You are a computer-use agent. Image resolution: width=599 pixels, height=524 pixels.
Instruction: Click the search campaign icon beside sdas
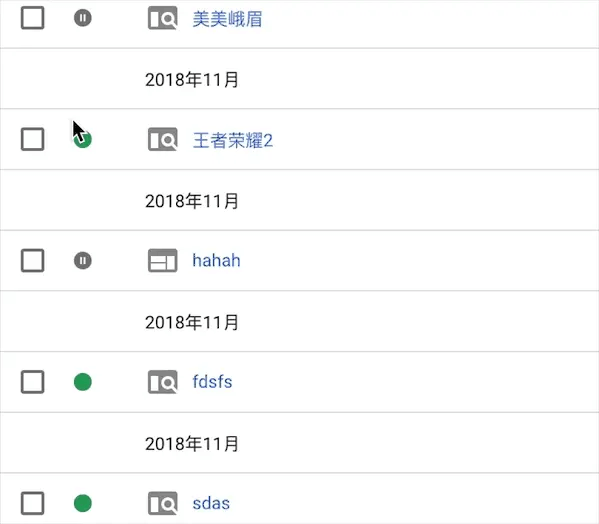(x=163, y=503)
